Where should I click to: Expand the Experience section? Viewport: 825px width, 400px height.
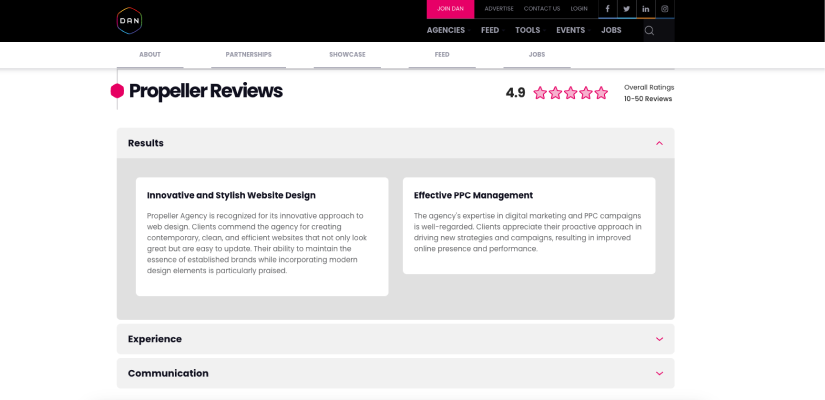pyautogui.click(x=659, y=339)
